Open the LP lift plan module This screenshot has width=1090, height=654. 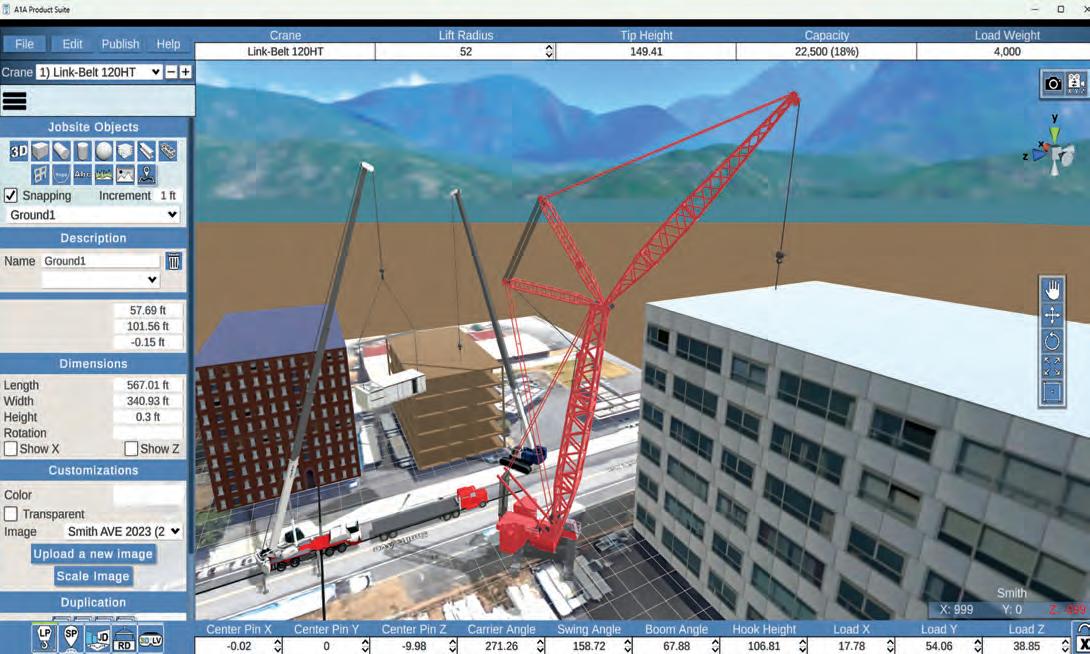[44, 638]
